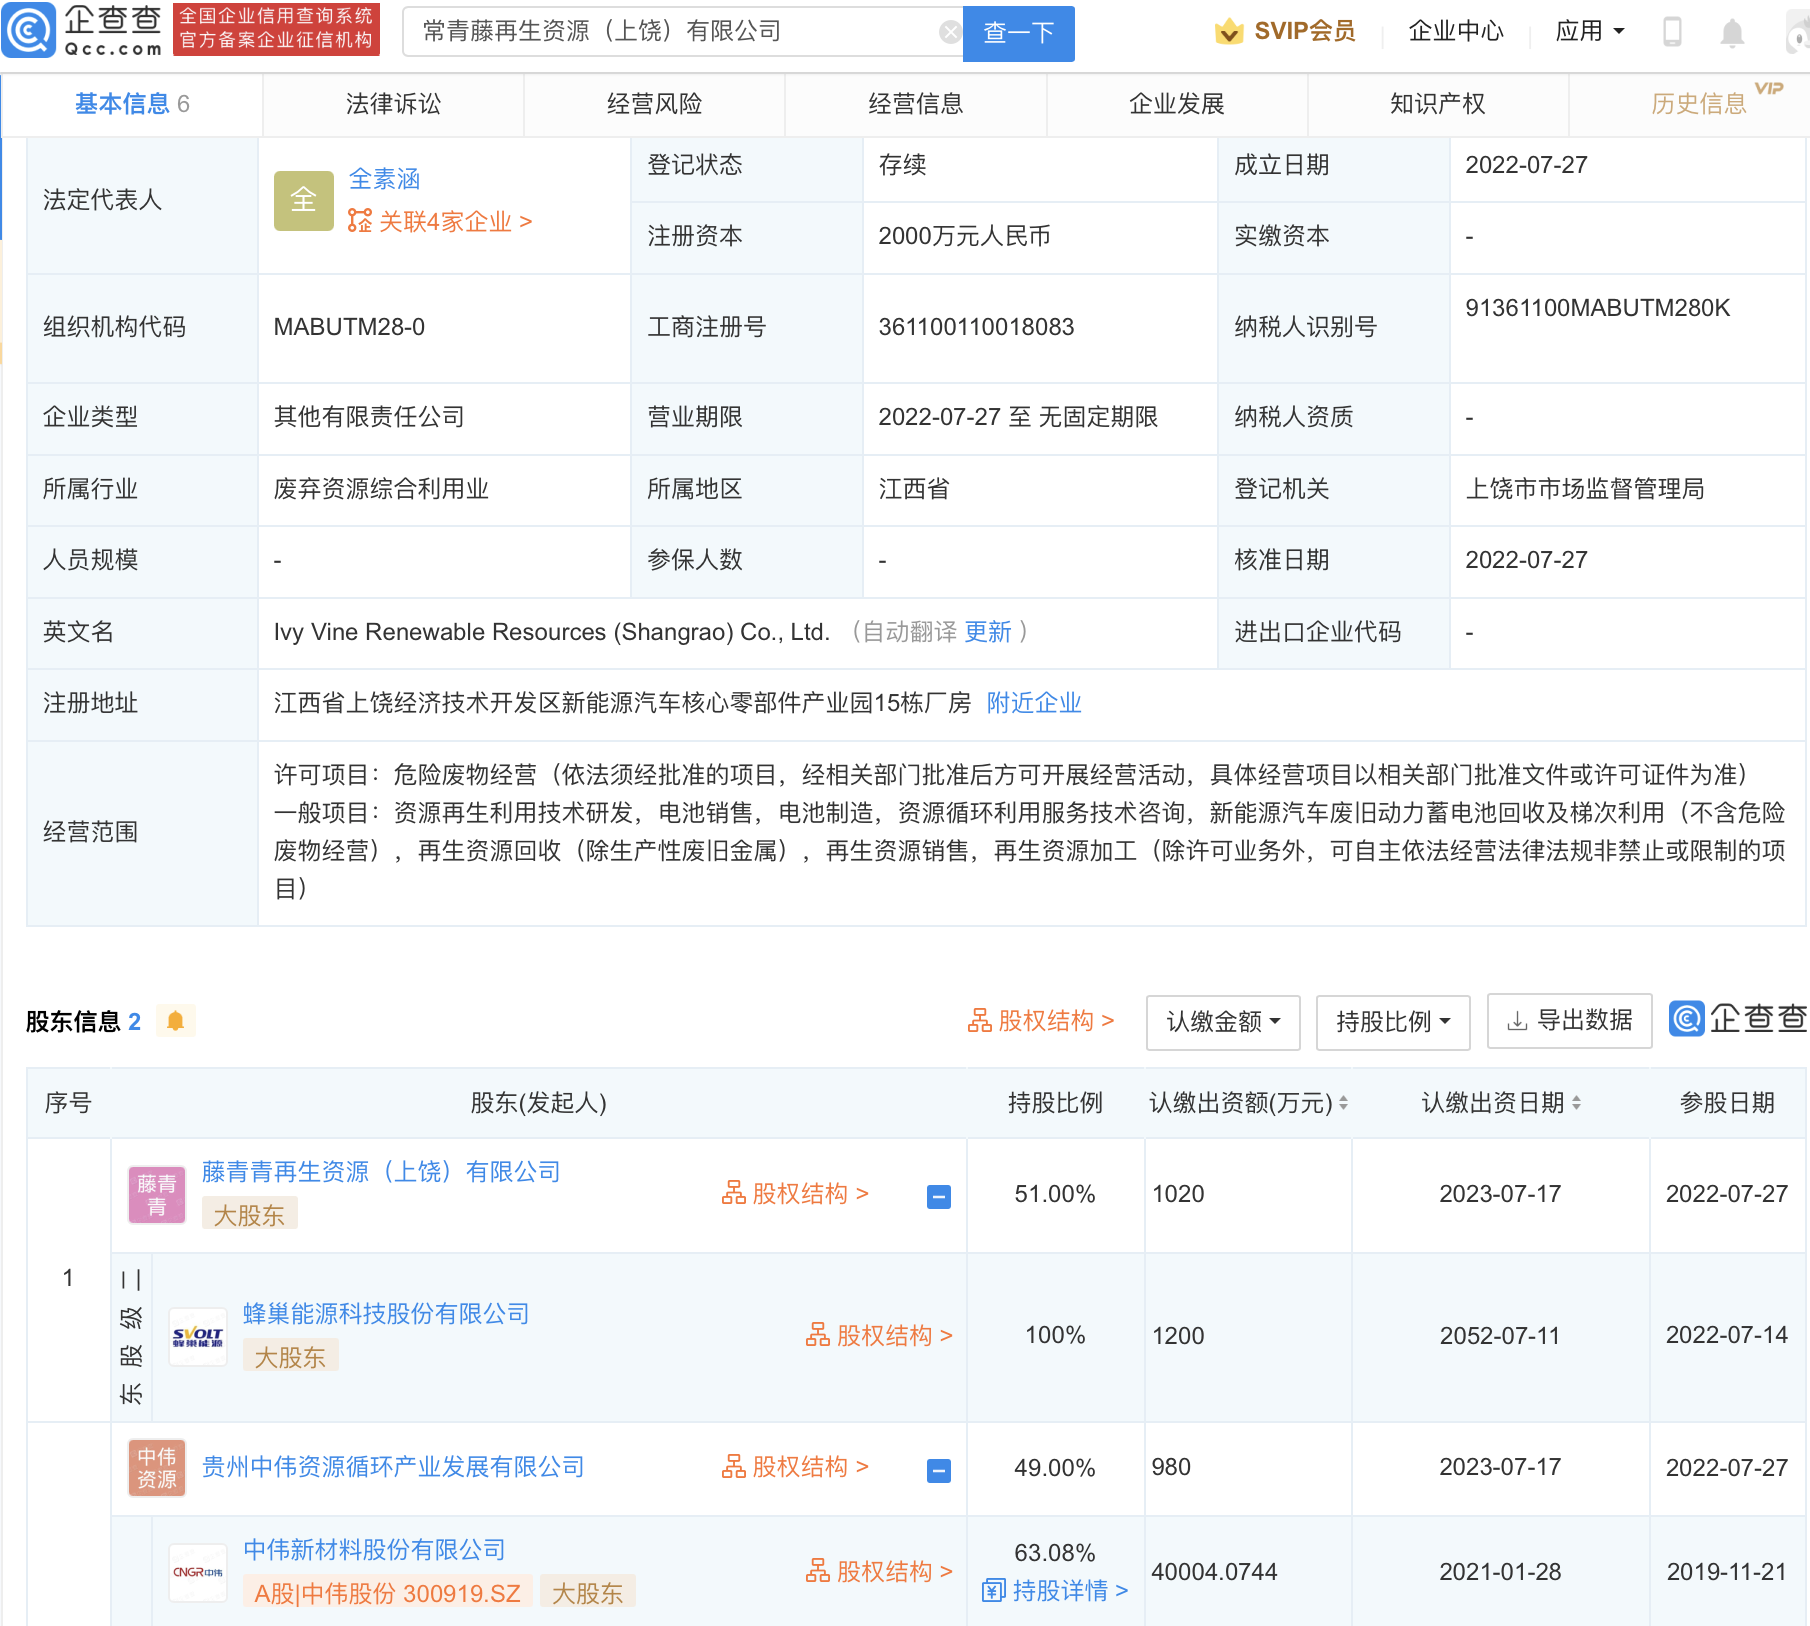Click the 导出数据 export button
Image resolution: width=1810 pixels, height=1626 pixels.
(1569, 1021)
